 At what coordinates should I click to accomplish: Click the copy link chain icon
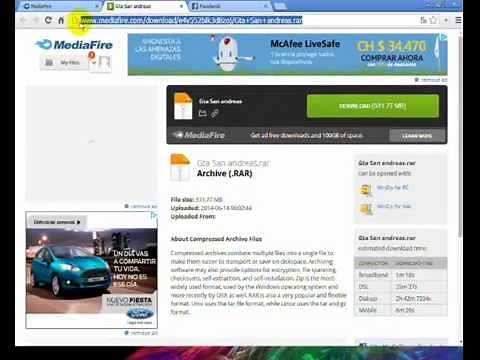[215, 114]
